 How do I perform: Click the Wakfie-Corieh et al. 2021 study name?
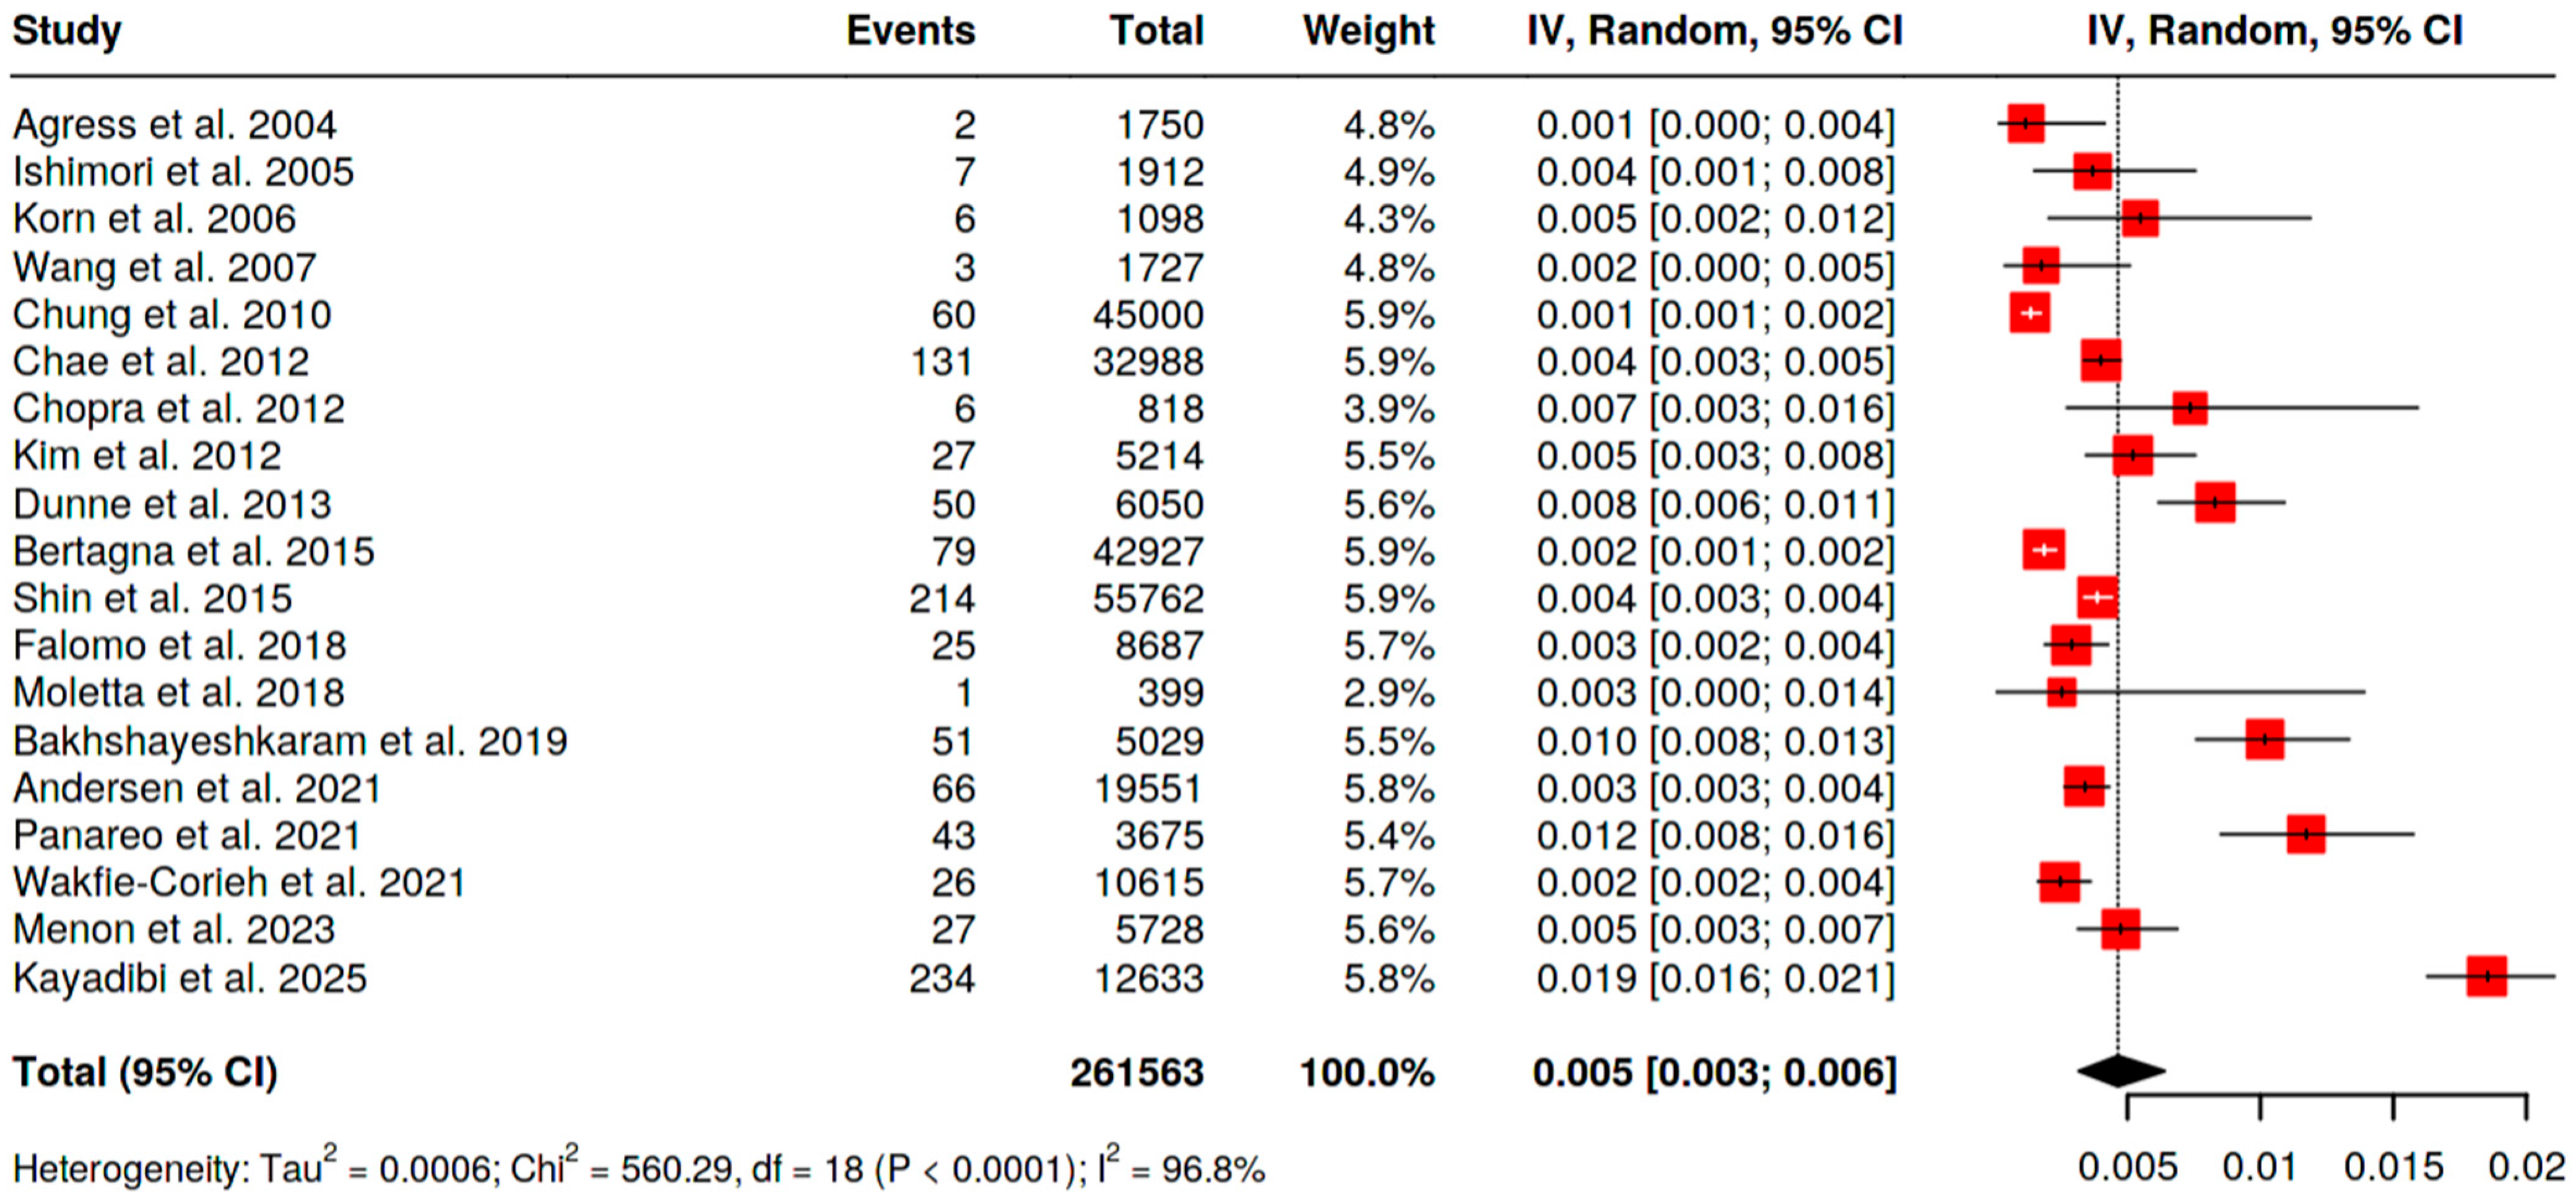(239, 882)
